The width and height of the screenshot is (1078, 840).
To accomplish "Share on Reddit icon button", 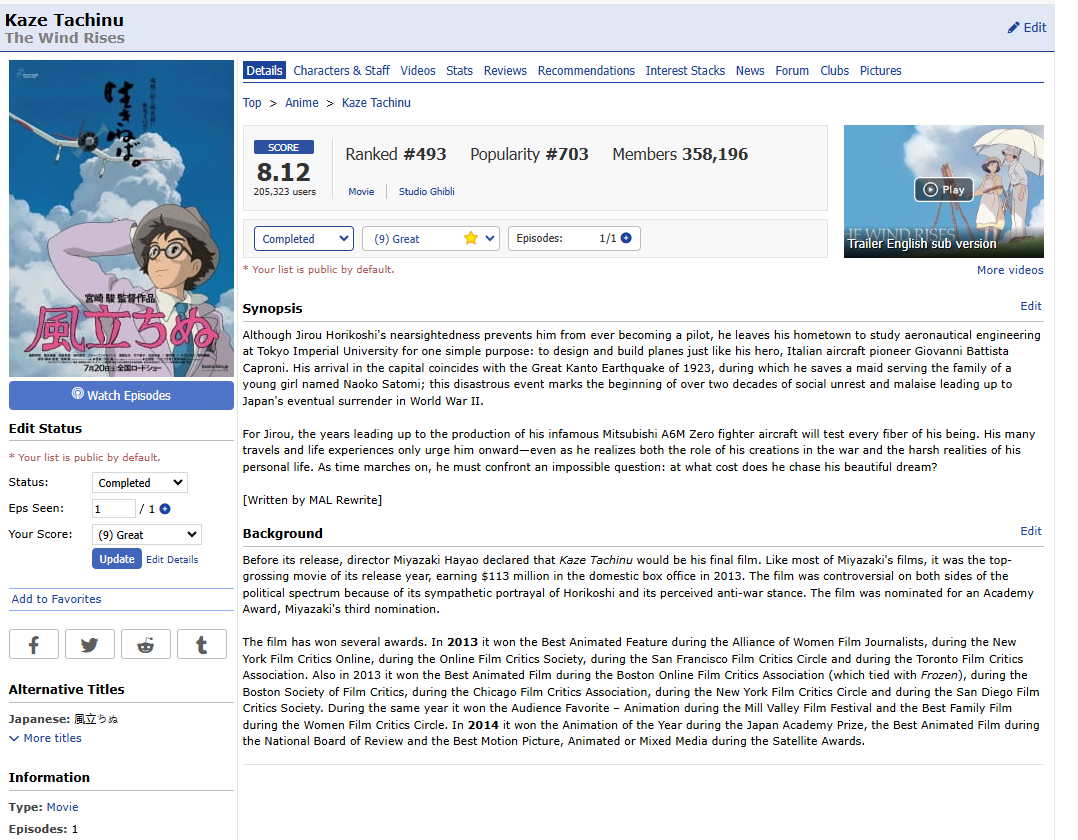I will pos(146,644).
